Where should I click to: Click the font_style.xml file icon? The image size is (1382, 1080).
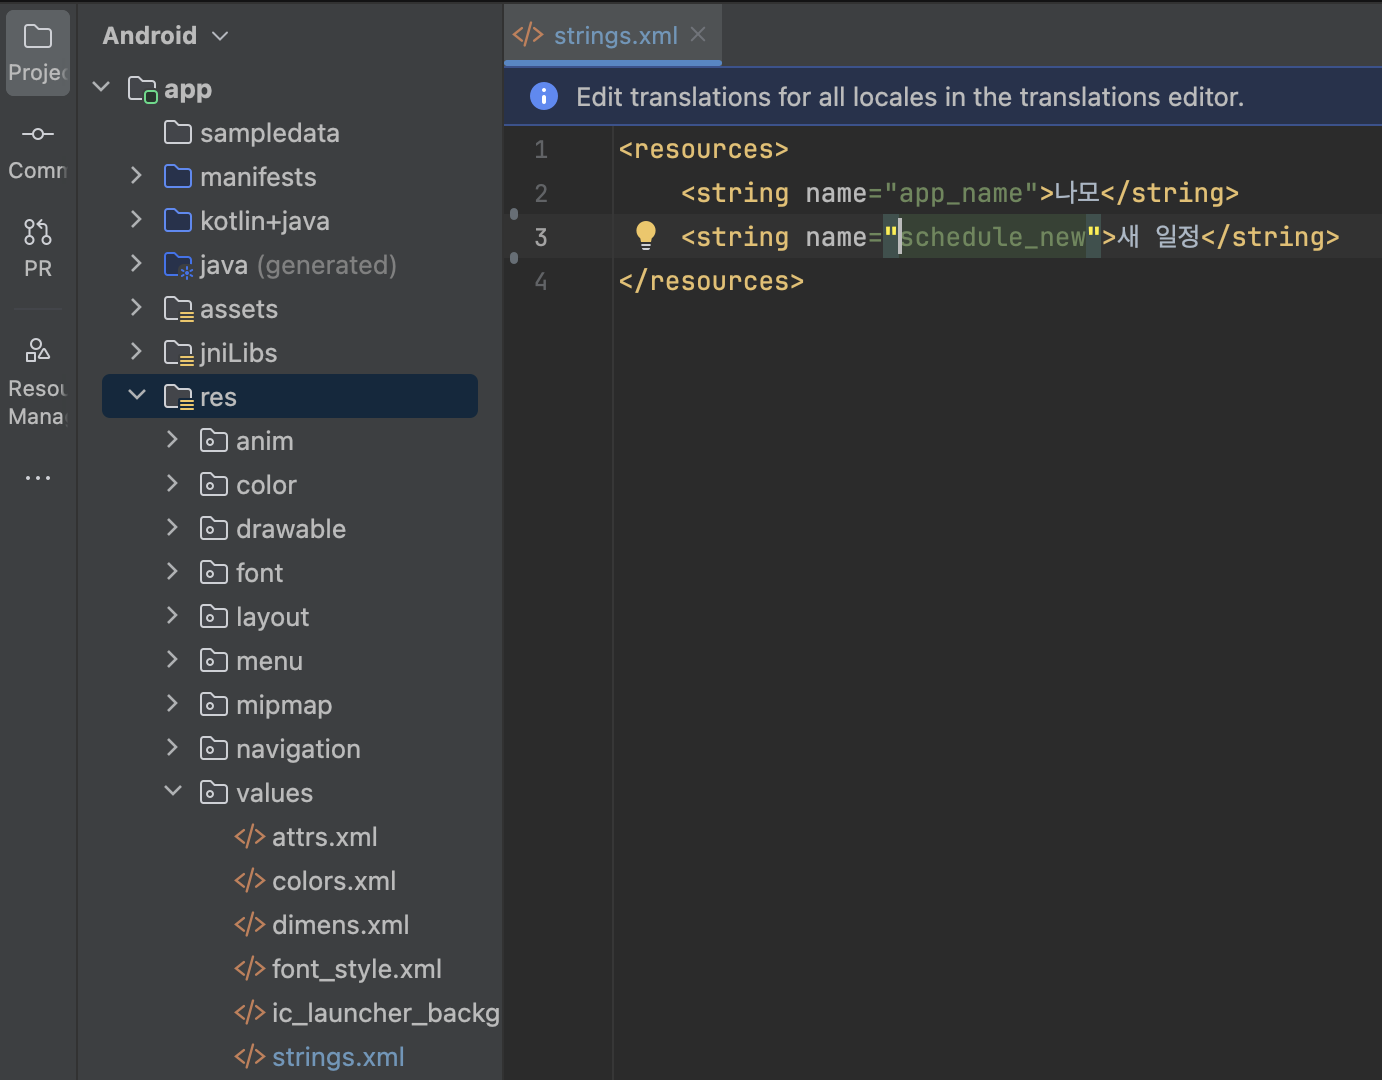[x=250, y=968]
